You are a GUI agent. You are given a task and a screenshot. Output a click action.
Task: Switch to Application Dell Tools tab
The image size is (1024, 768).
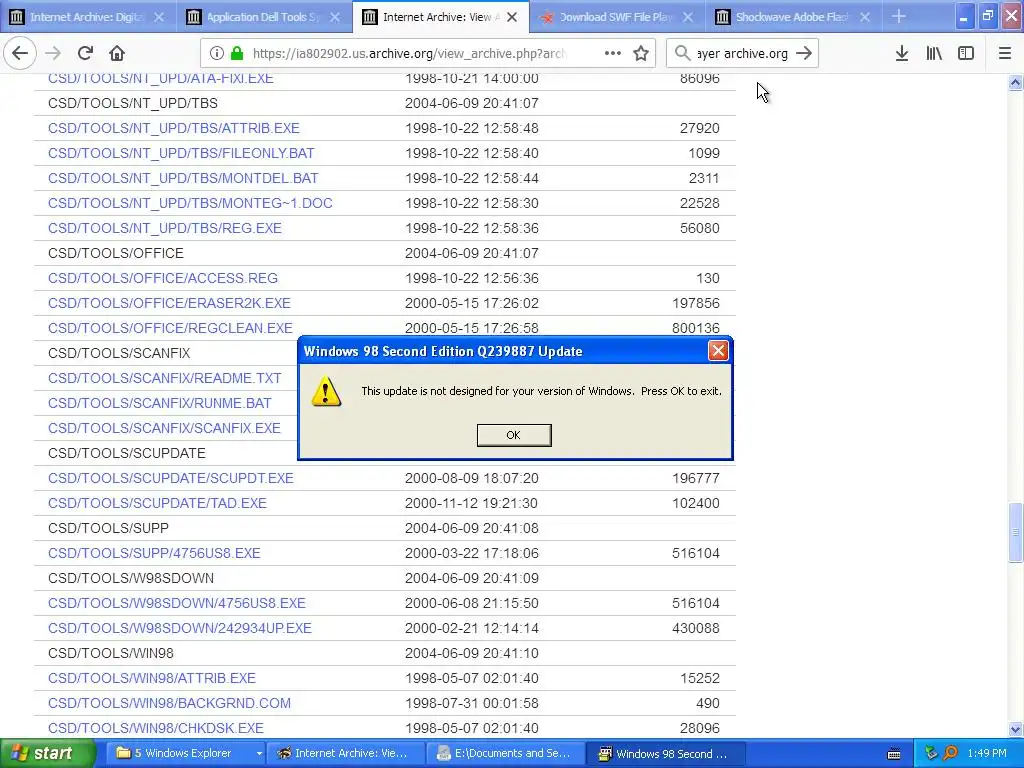264,17
